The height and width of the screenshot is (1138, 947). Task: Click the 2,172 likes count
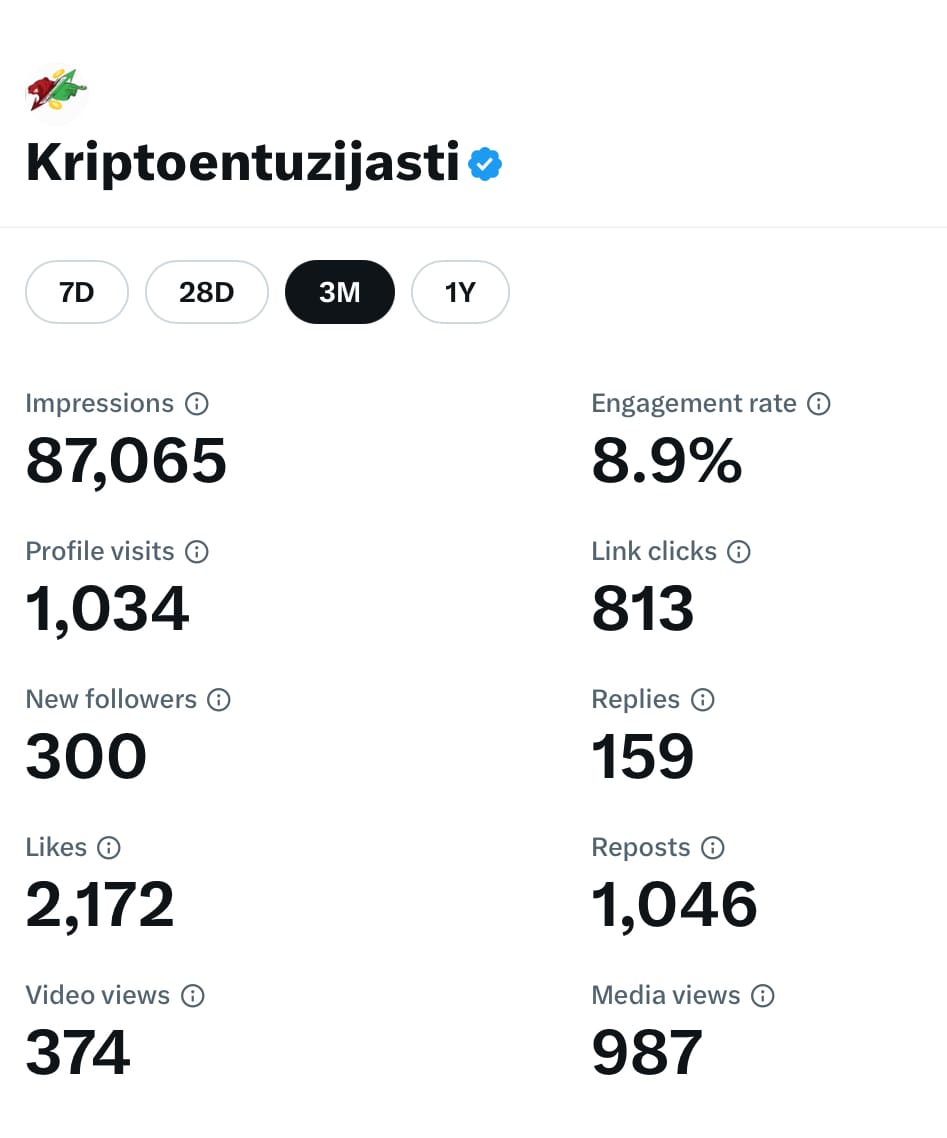pos(99,904)
